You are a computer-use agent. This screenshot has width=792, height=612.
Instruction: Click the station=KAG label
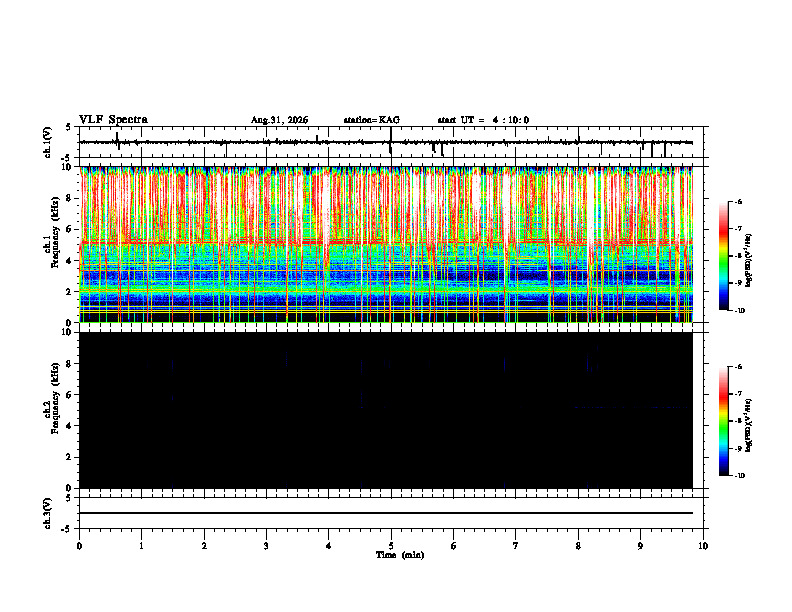point(371,120)
